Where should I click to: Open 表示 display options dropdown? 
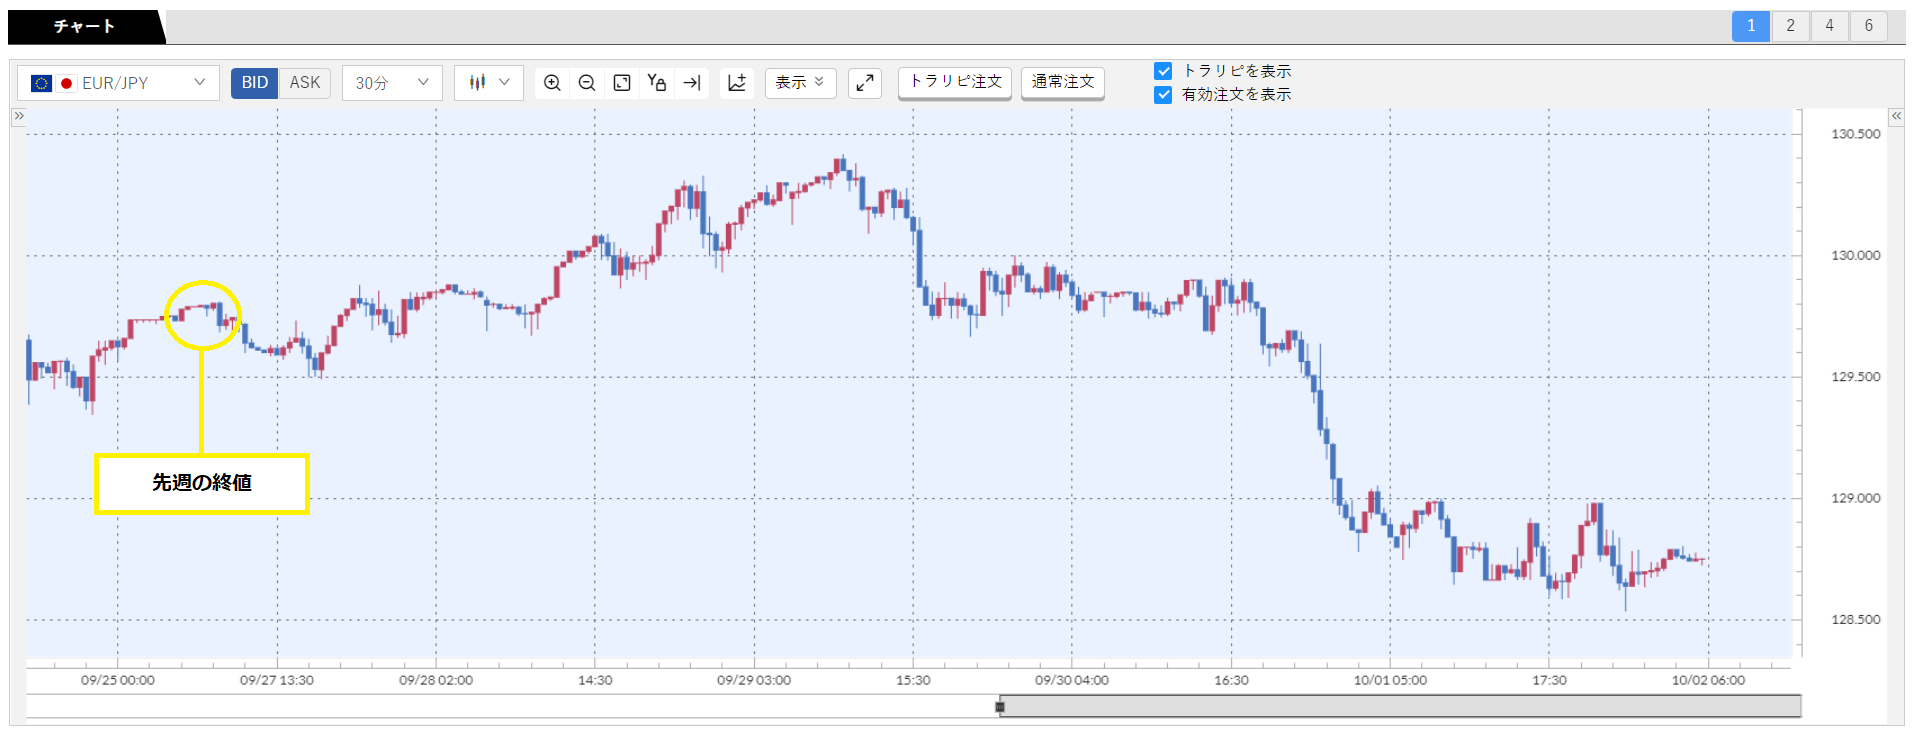(800, 83)
